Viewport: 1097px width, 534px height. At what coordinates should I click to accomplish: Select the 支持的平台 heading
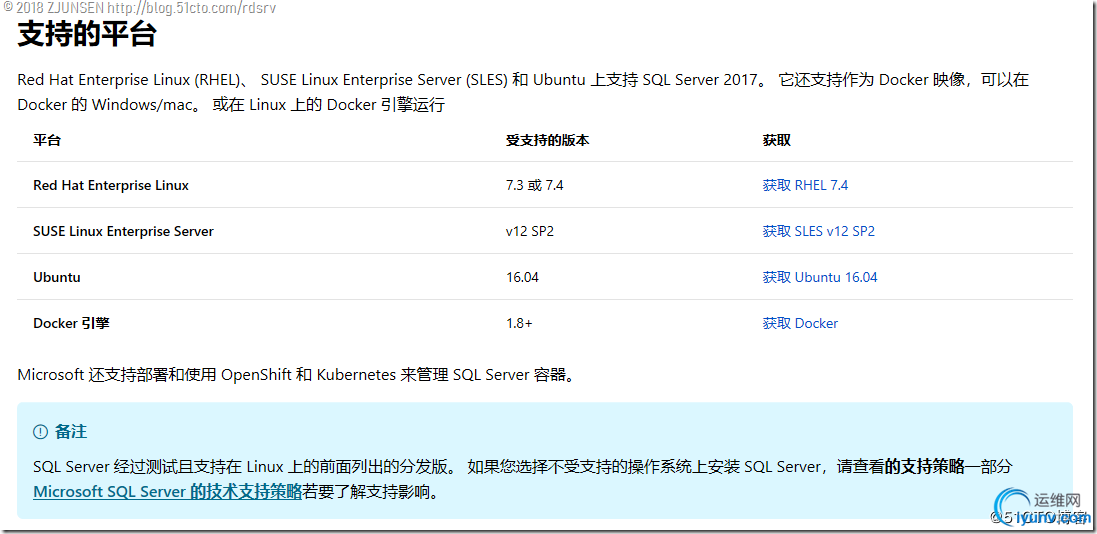pyautogui.click(x=86, y=34)
